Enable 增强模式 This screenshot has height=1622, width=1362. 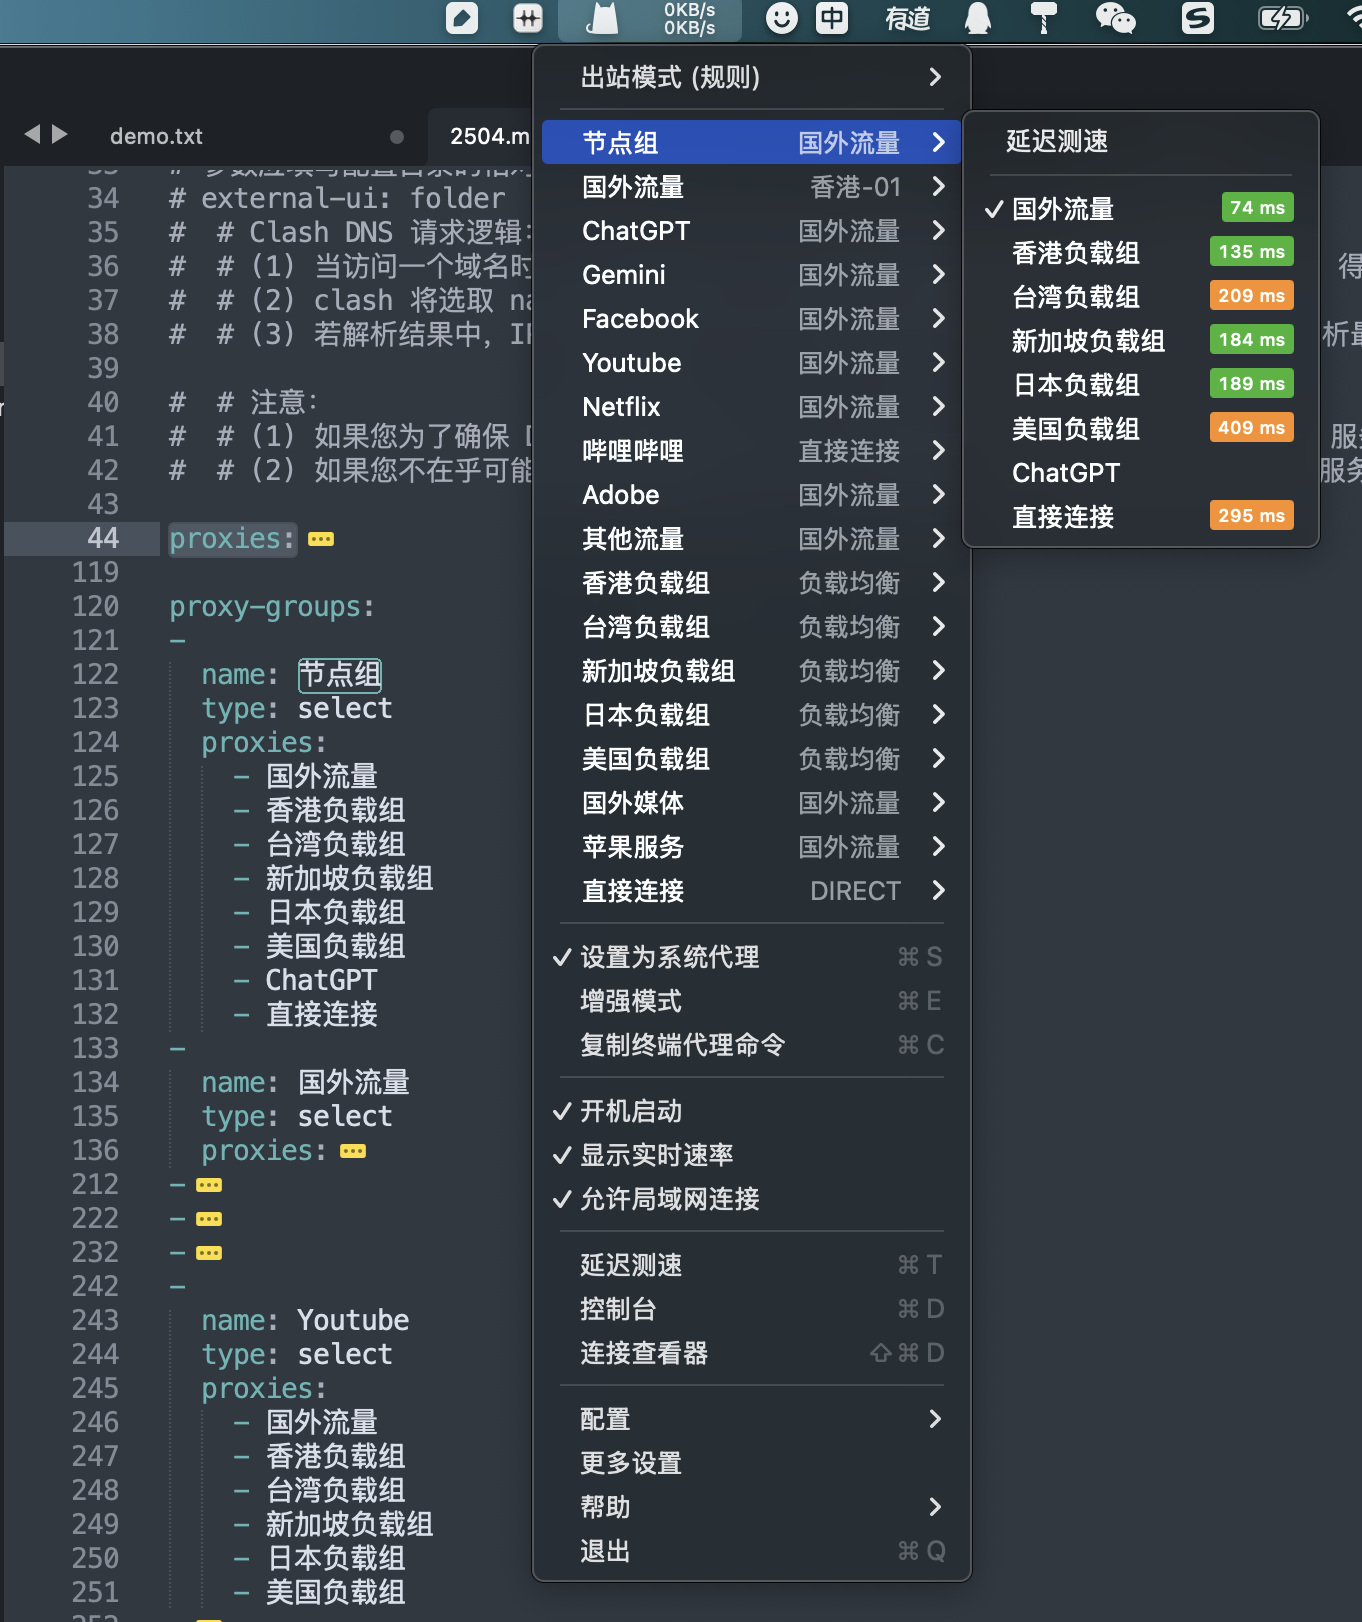tap(752, 1001)
